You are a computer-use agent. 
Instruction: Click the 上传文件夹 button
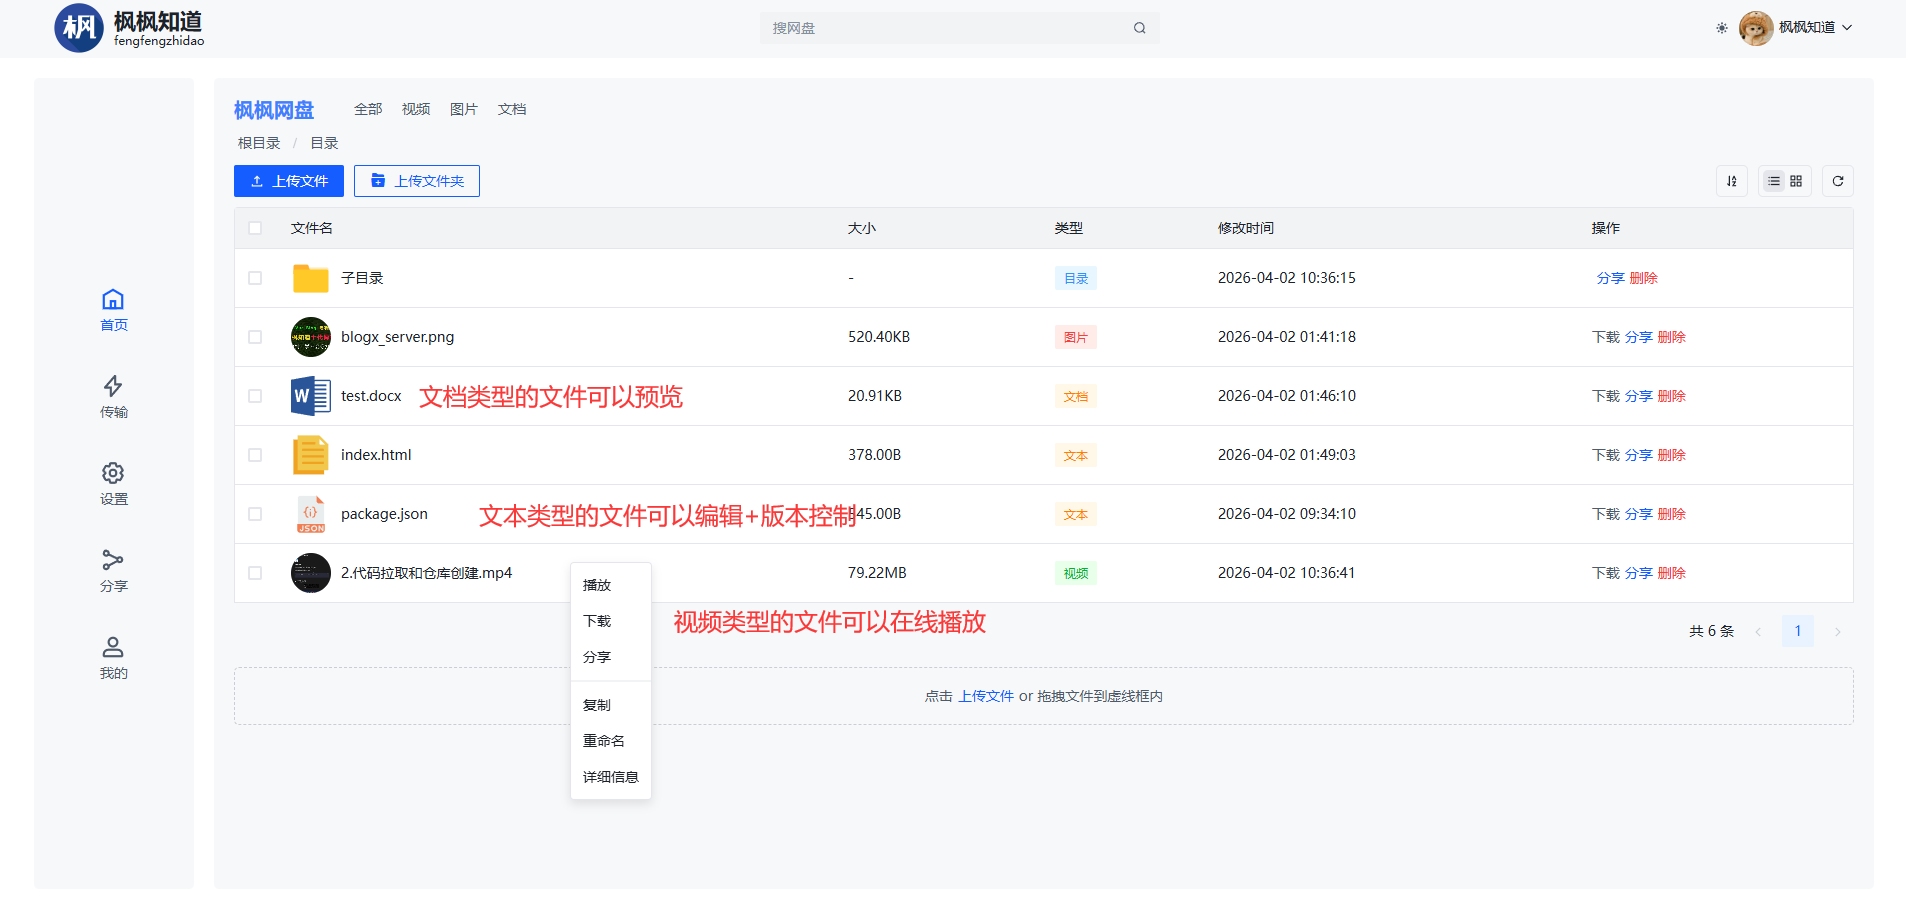[417, 181]
